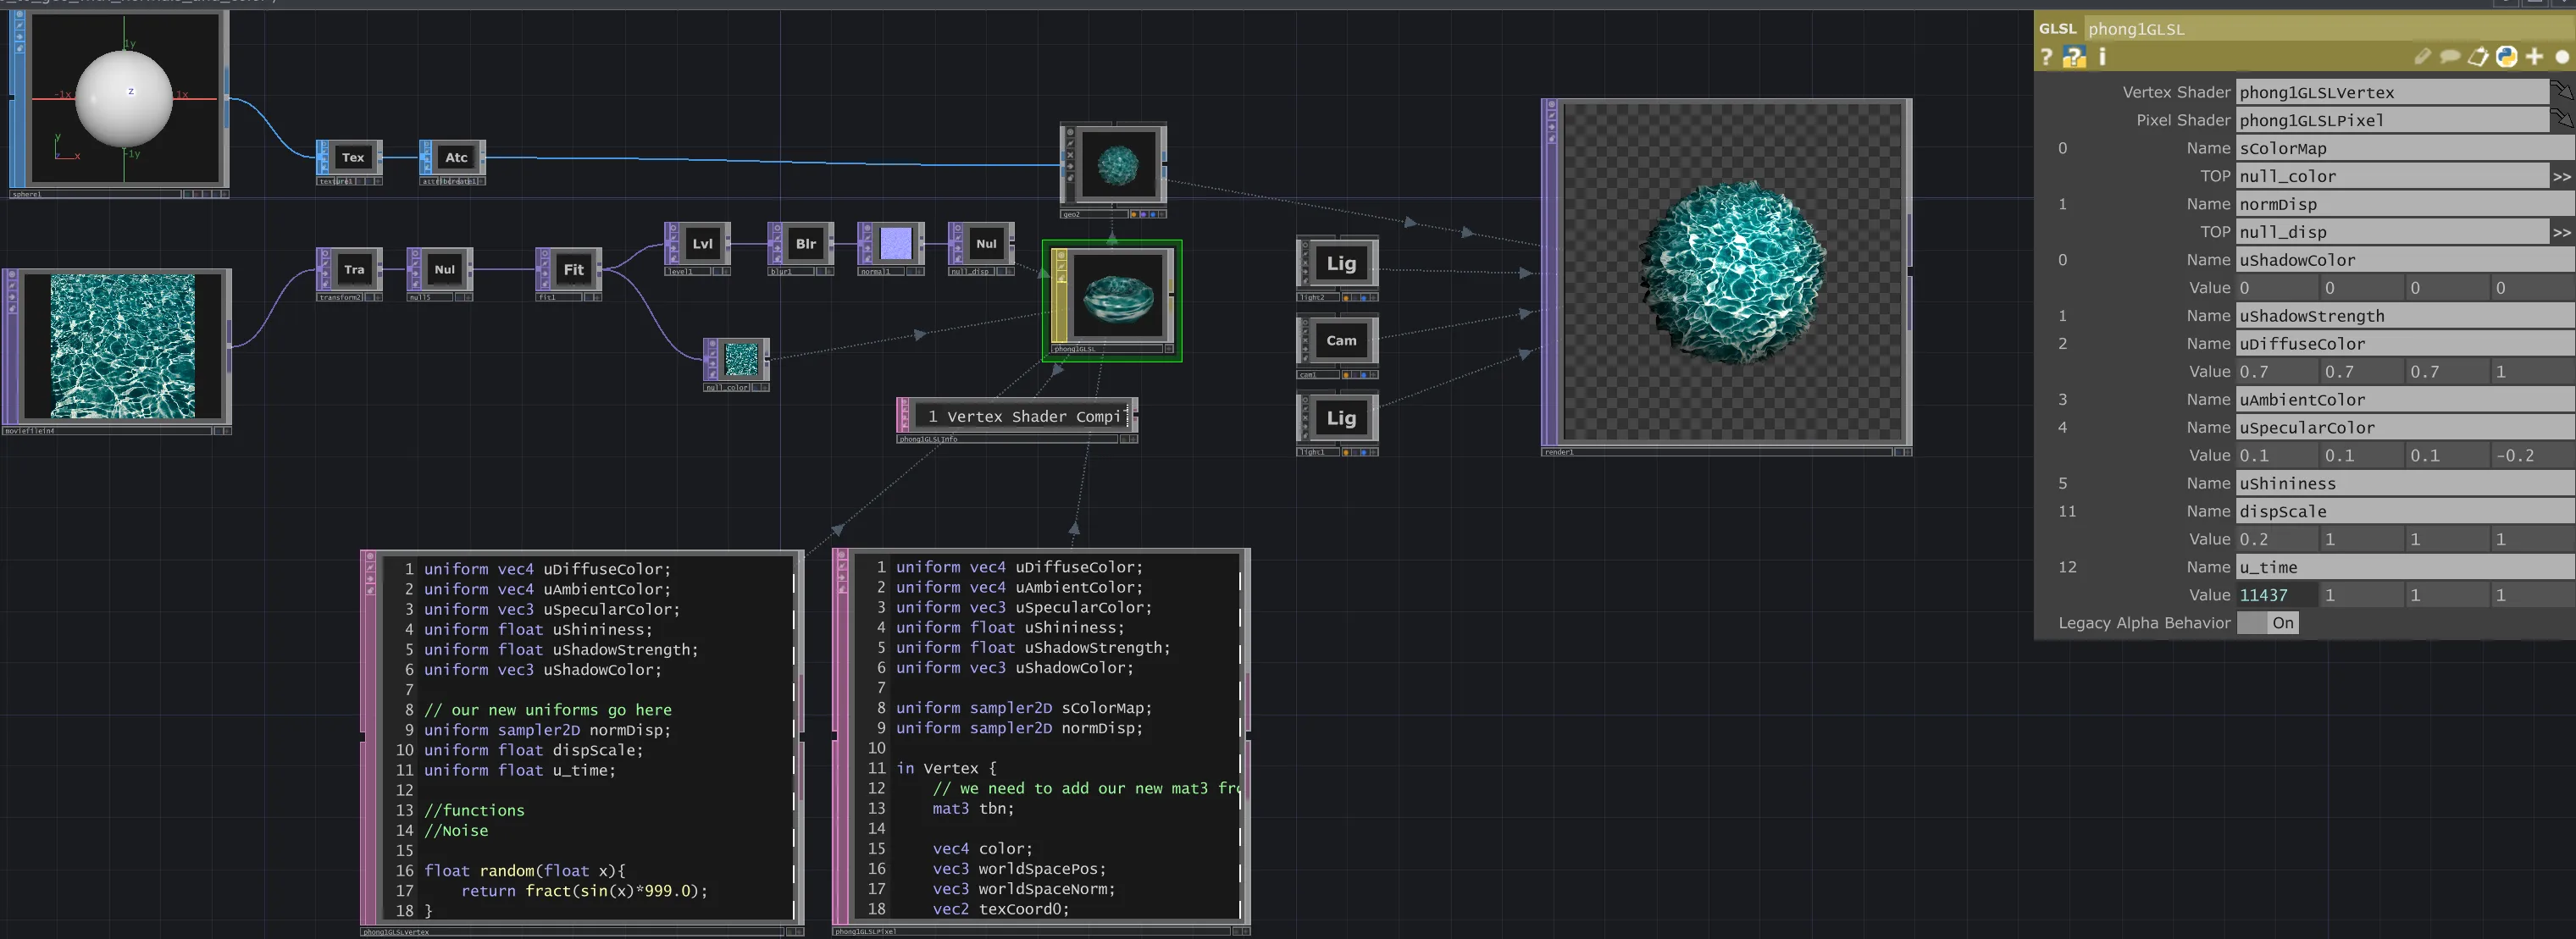Click the dispScale value field 0.2
The width and height of the screenshot is (2576, 939).
coord(2275,539)
